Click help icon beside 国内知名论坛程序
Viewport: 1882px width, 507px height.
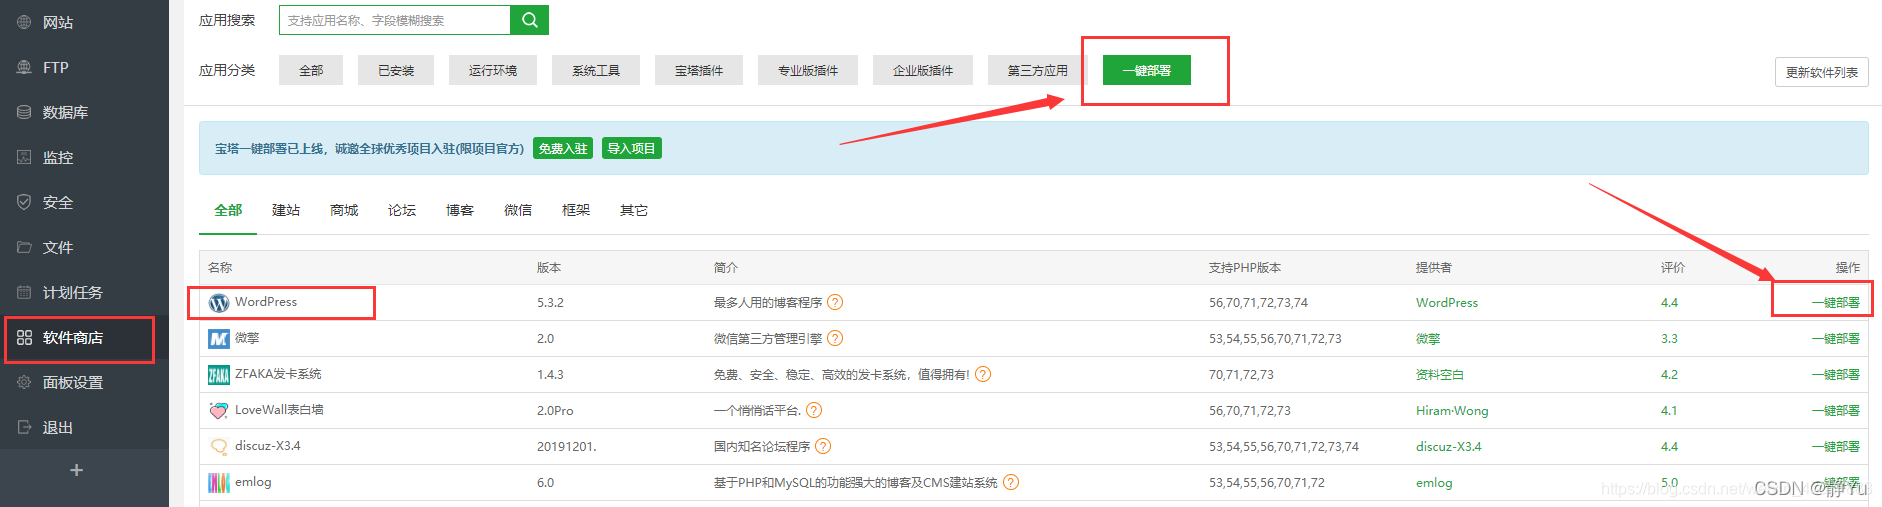click(x=823, y=446)
